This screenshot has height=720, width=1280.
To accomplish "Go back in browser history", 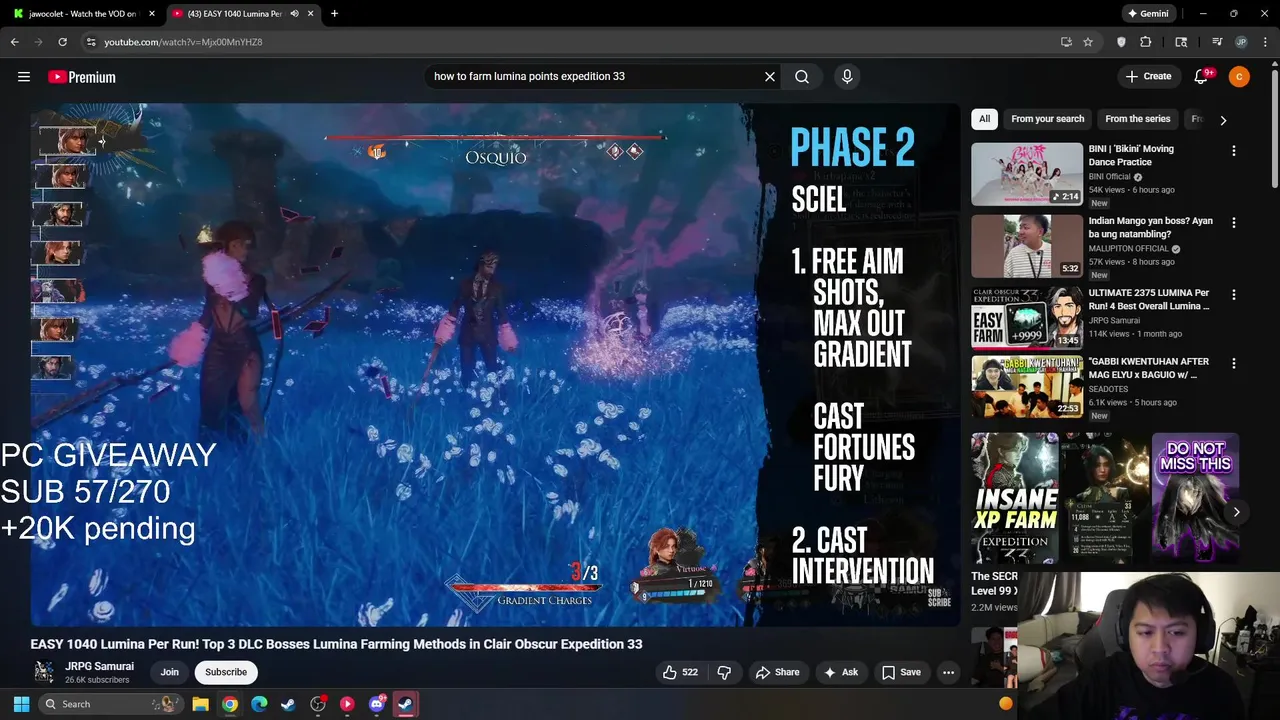I will [x=14, y=42].
